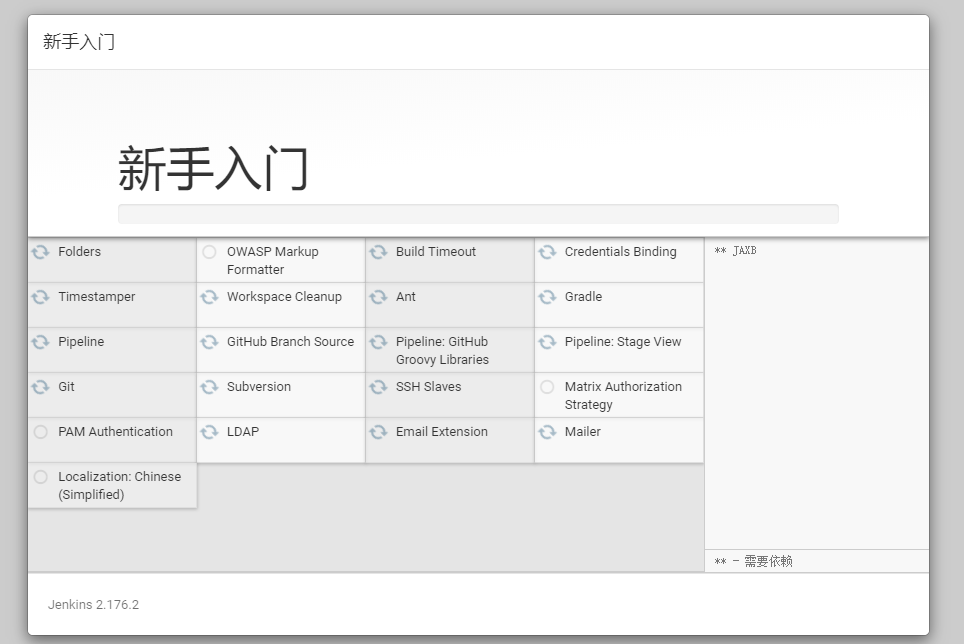964x644 pixels.
Task: Click pending circle beside Localization: Chinese (Simplified)
Action: pyautogui.click(x=41, y=477)
